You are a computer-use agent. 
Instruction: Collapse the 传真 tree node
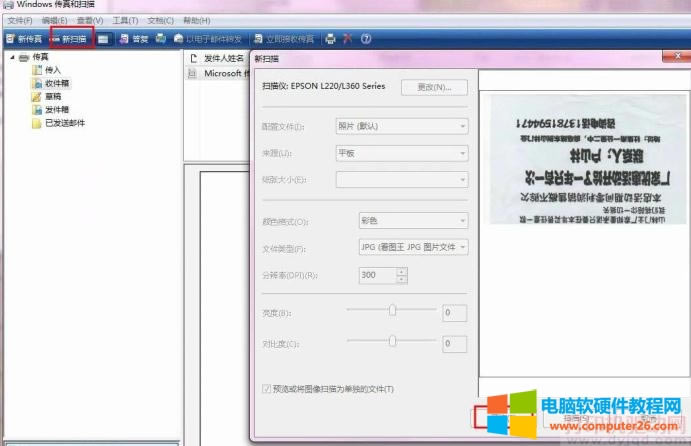[12, 58]
